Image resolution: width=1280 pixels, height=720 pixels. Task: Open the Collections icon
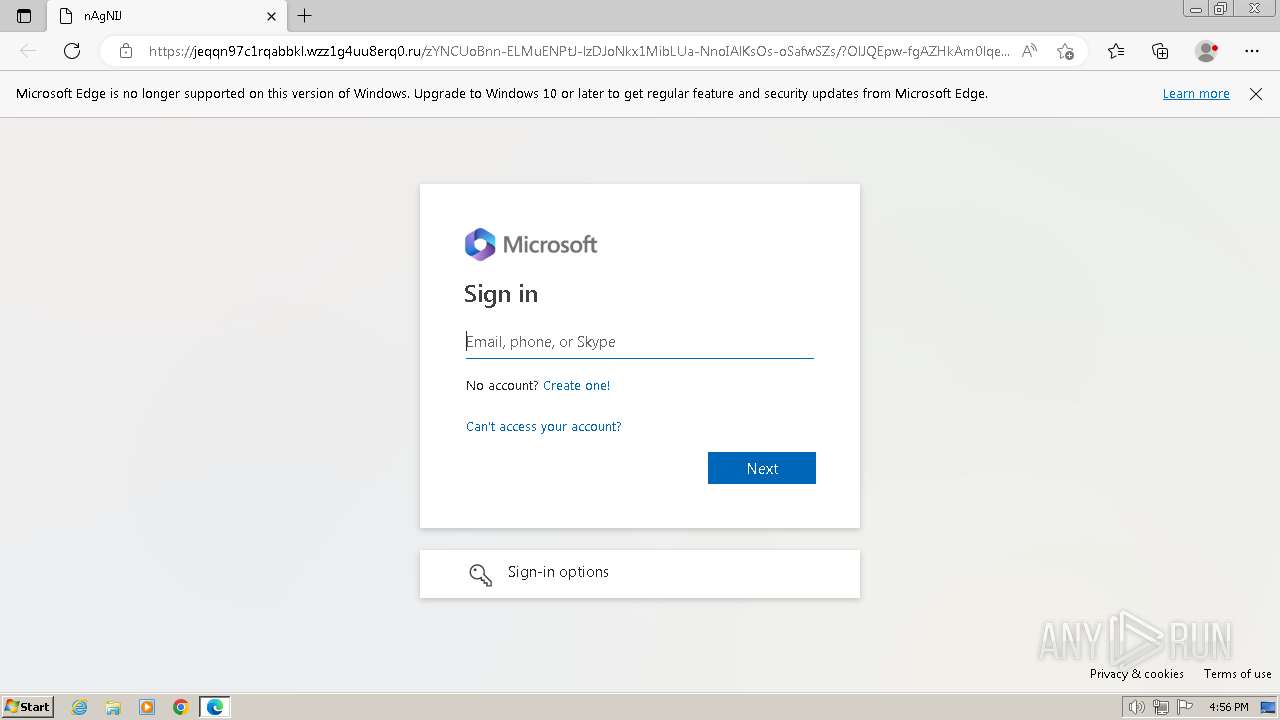click(1160, 51)
